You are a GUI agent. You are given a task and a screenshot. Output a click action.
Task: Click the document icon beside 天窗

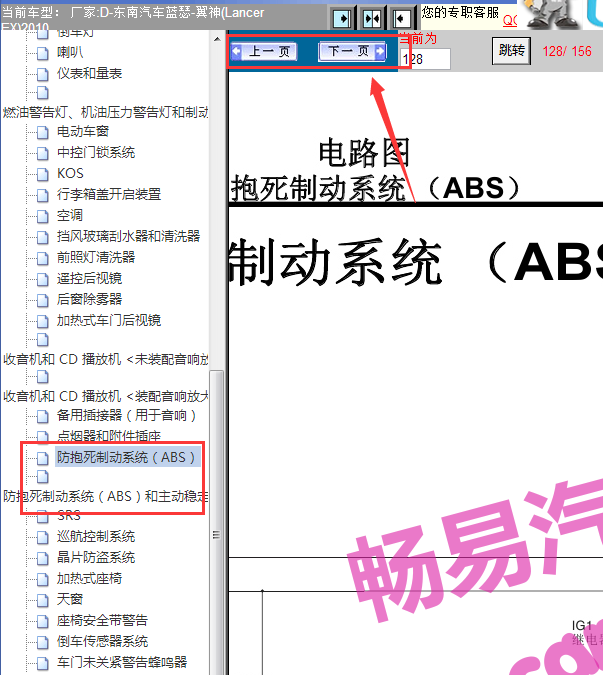tap(43, 601)
